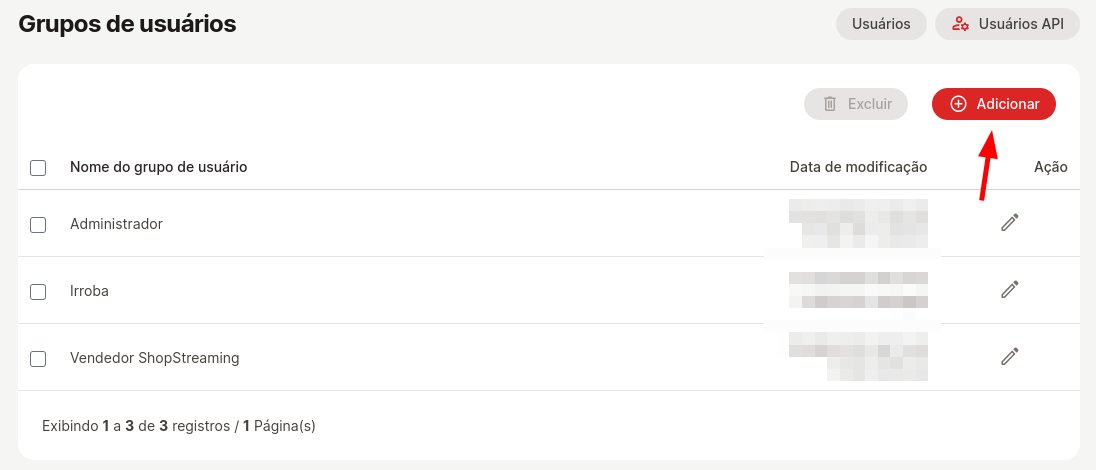Select the Vendedor ShopStreaming checkbox

[38, 359]
